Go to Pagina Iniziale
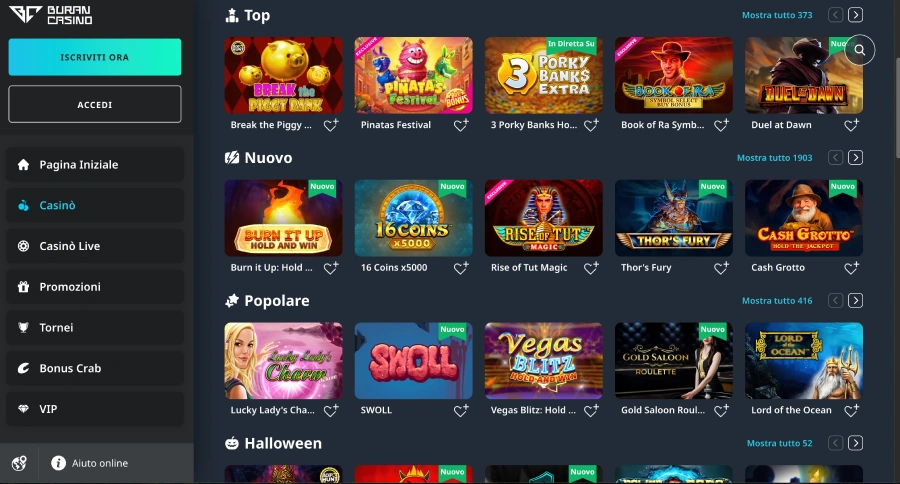This screenshot has height=484, width=900. (x=95, y=164)
